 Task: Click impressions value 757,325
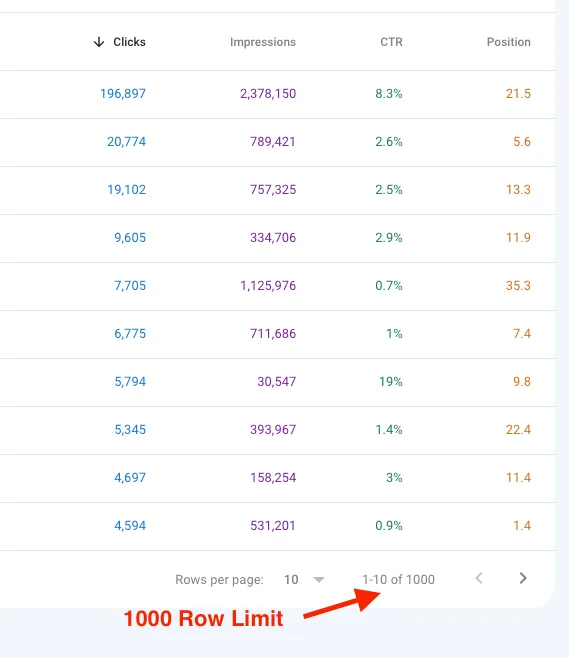tap(273, 190)
